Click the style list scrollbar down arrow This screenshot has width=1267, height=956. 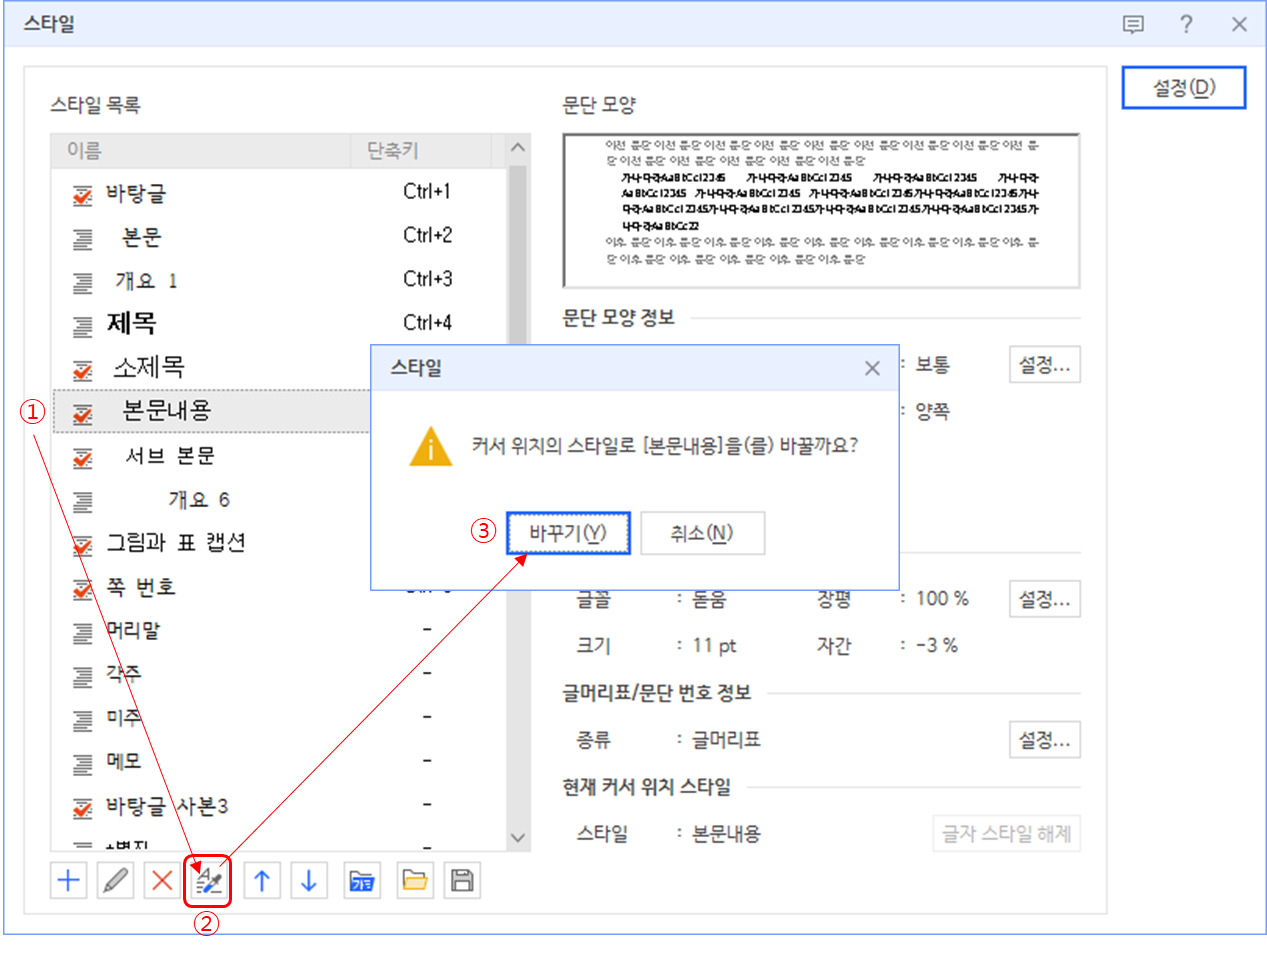click(x=516, y=839)
